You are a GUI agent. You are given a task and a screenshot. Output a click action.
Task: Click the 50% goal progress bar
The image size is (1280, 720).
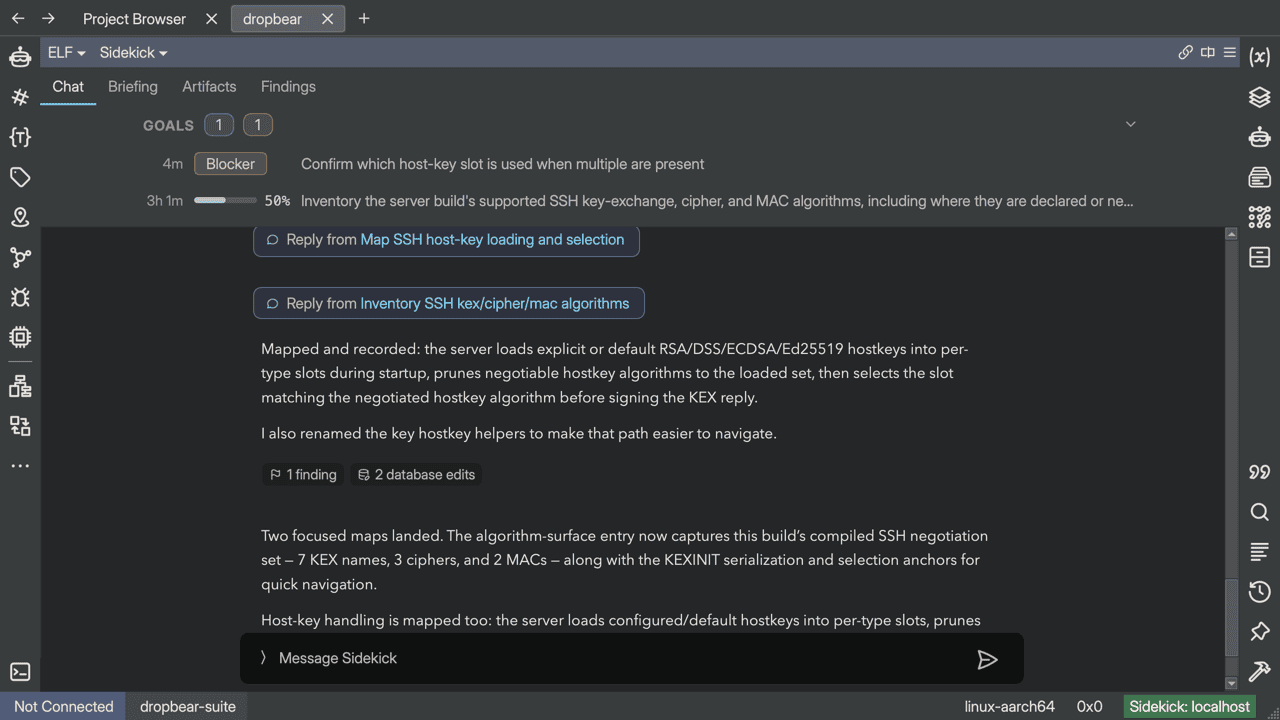(224, 201)
